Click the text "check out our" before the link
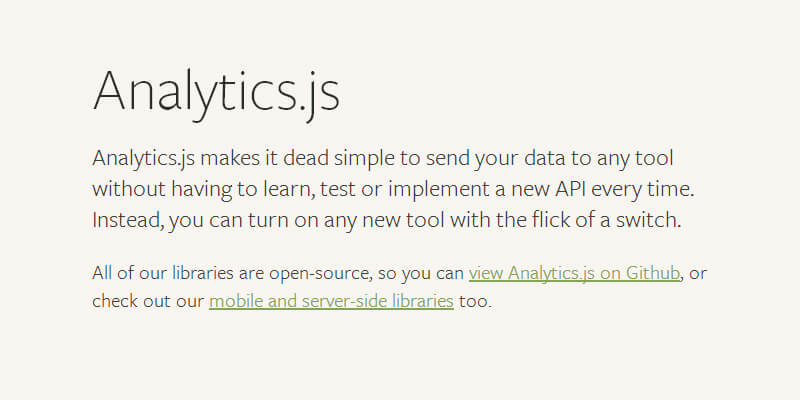Image resolution: width=800 pixels, height=400 pixels. coord(147,300)
